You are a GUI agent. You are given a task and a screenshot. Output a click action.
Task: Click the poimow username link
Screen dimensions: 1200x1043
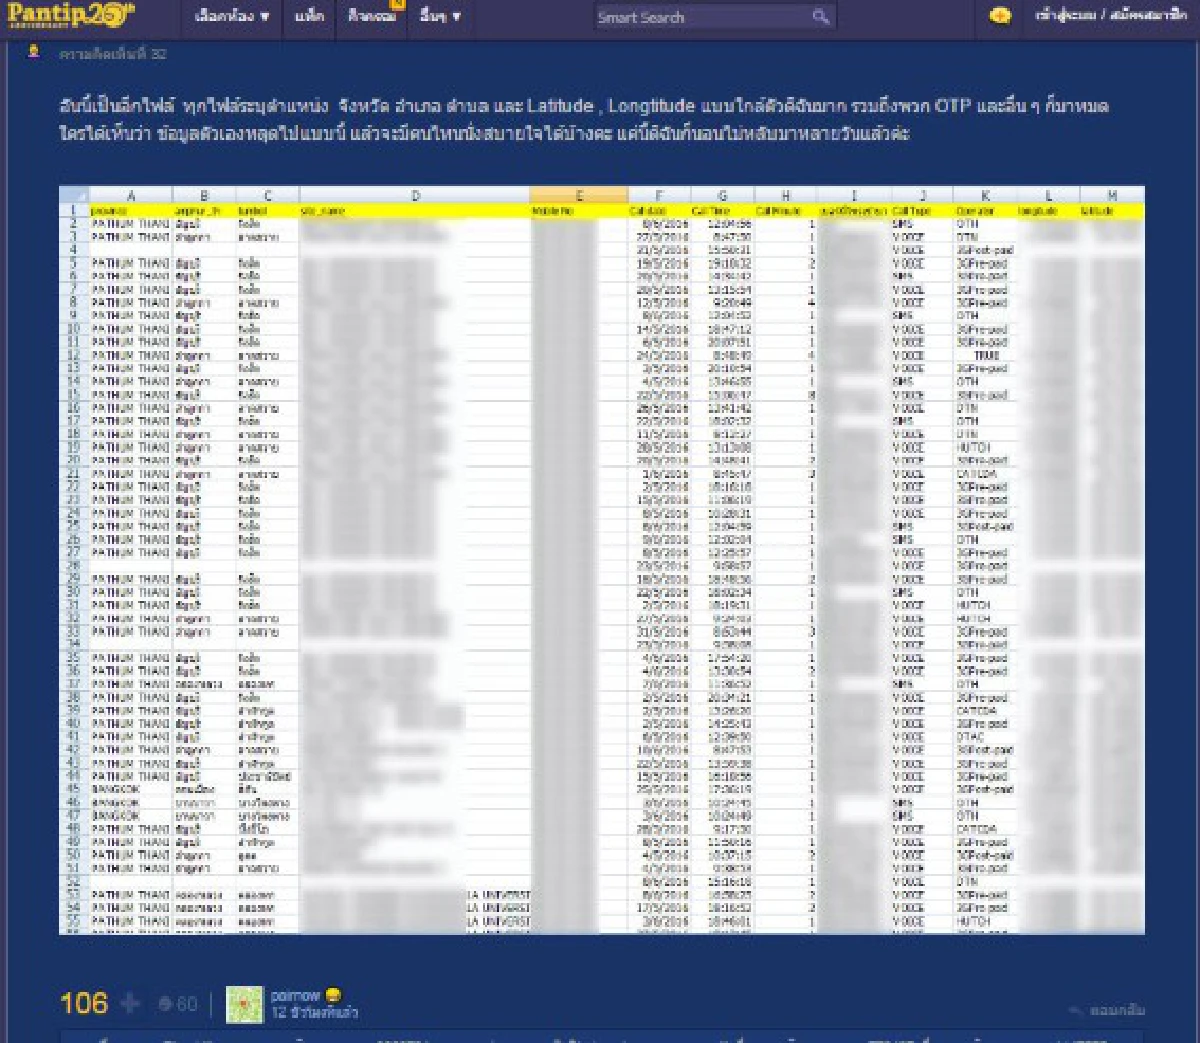pos(295,995)
